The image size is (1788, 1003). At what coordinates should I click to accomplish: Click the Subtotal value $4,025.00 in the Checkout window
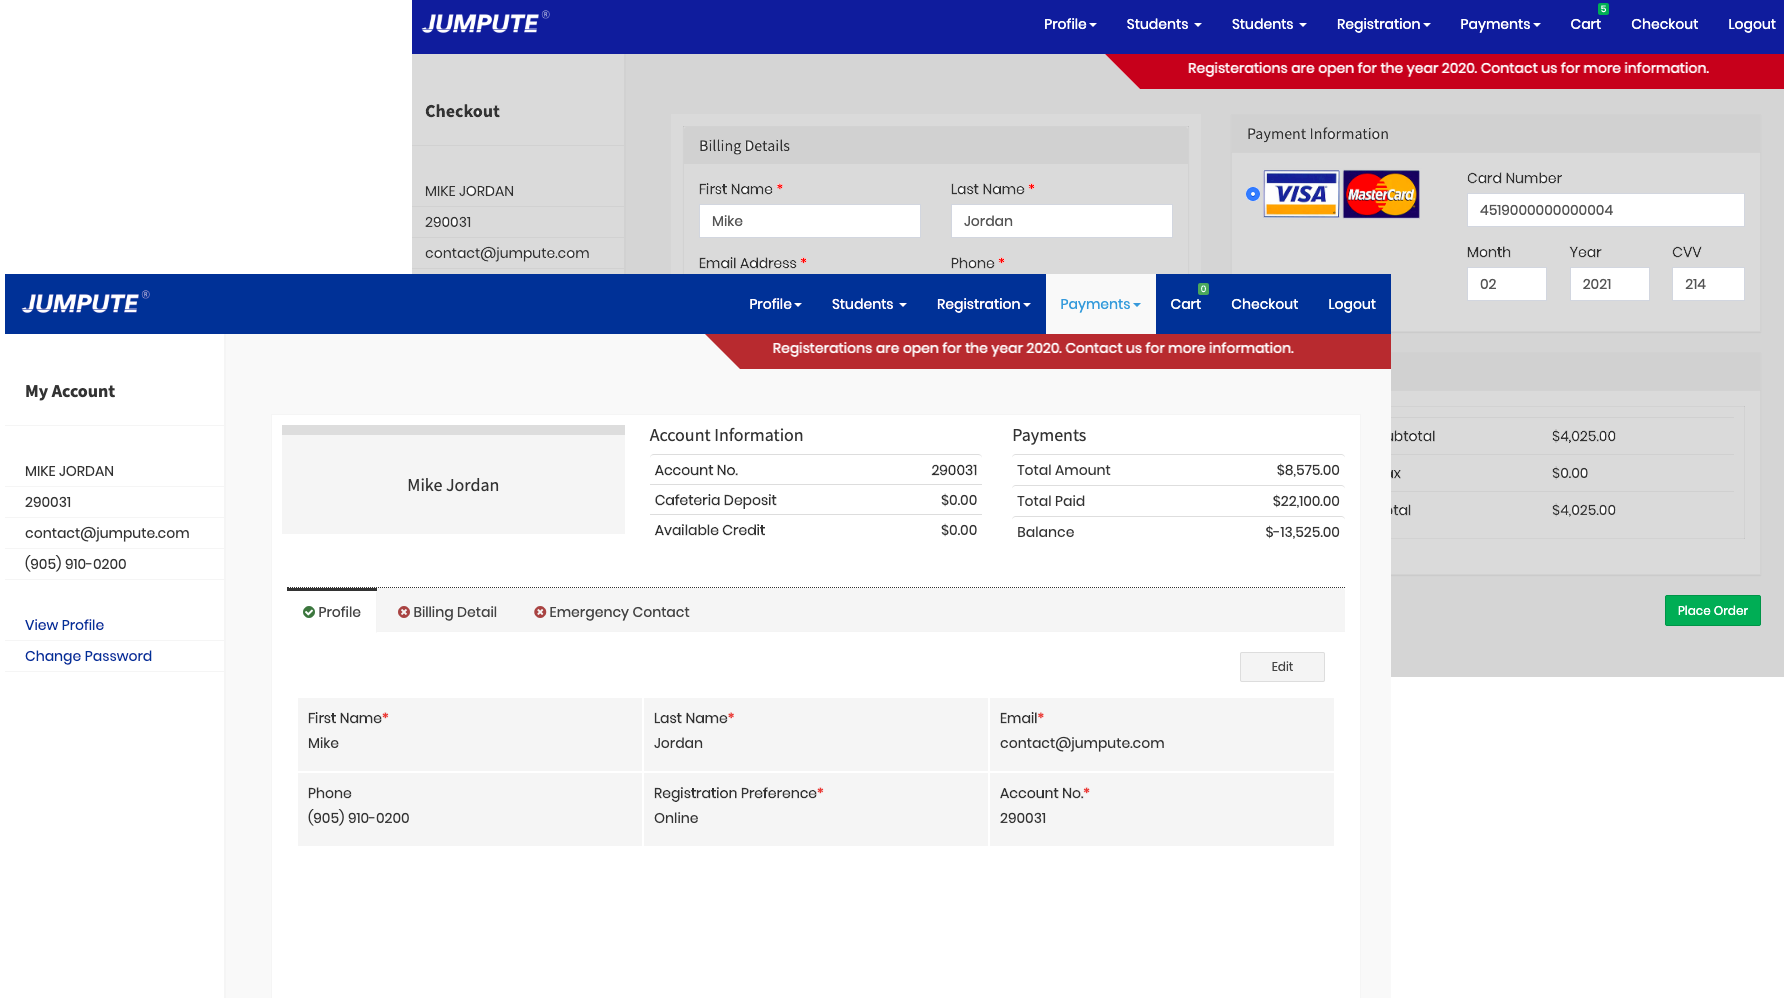1583,436
